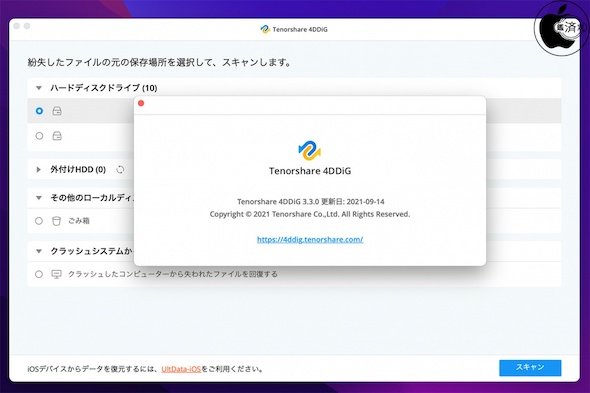The width and height of the screenshot is (590, 393).
Task: Click the 外付けHDD (0) heading text
Action: pos(78,170)
